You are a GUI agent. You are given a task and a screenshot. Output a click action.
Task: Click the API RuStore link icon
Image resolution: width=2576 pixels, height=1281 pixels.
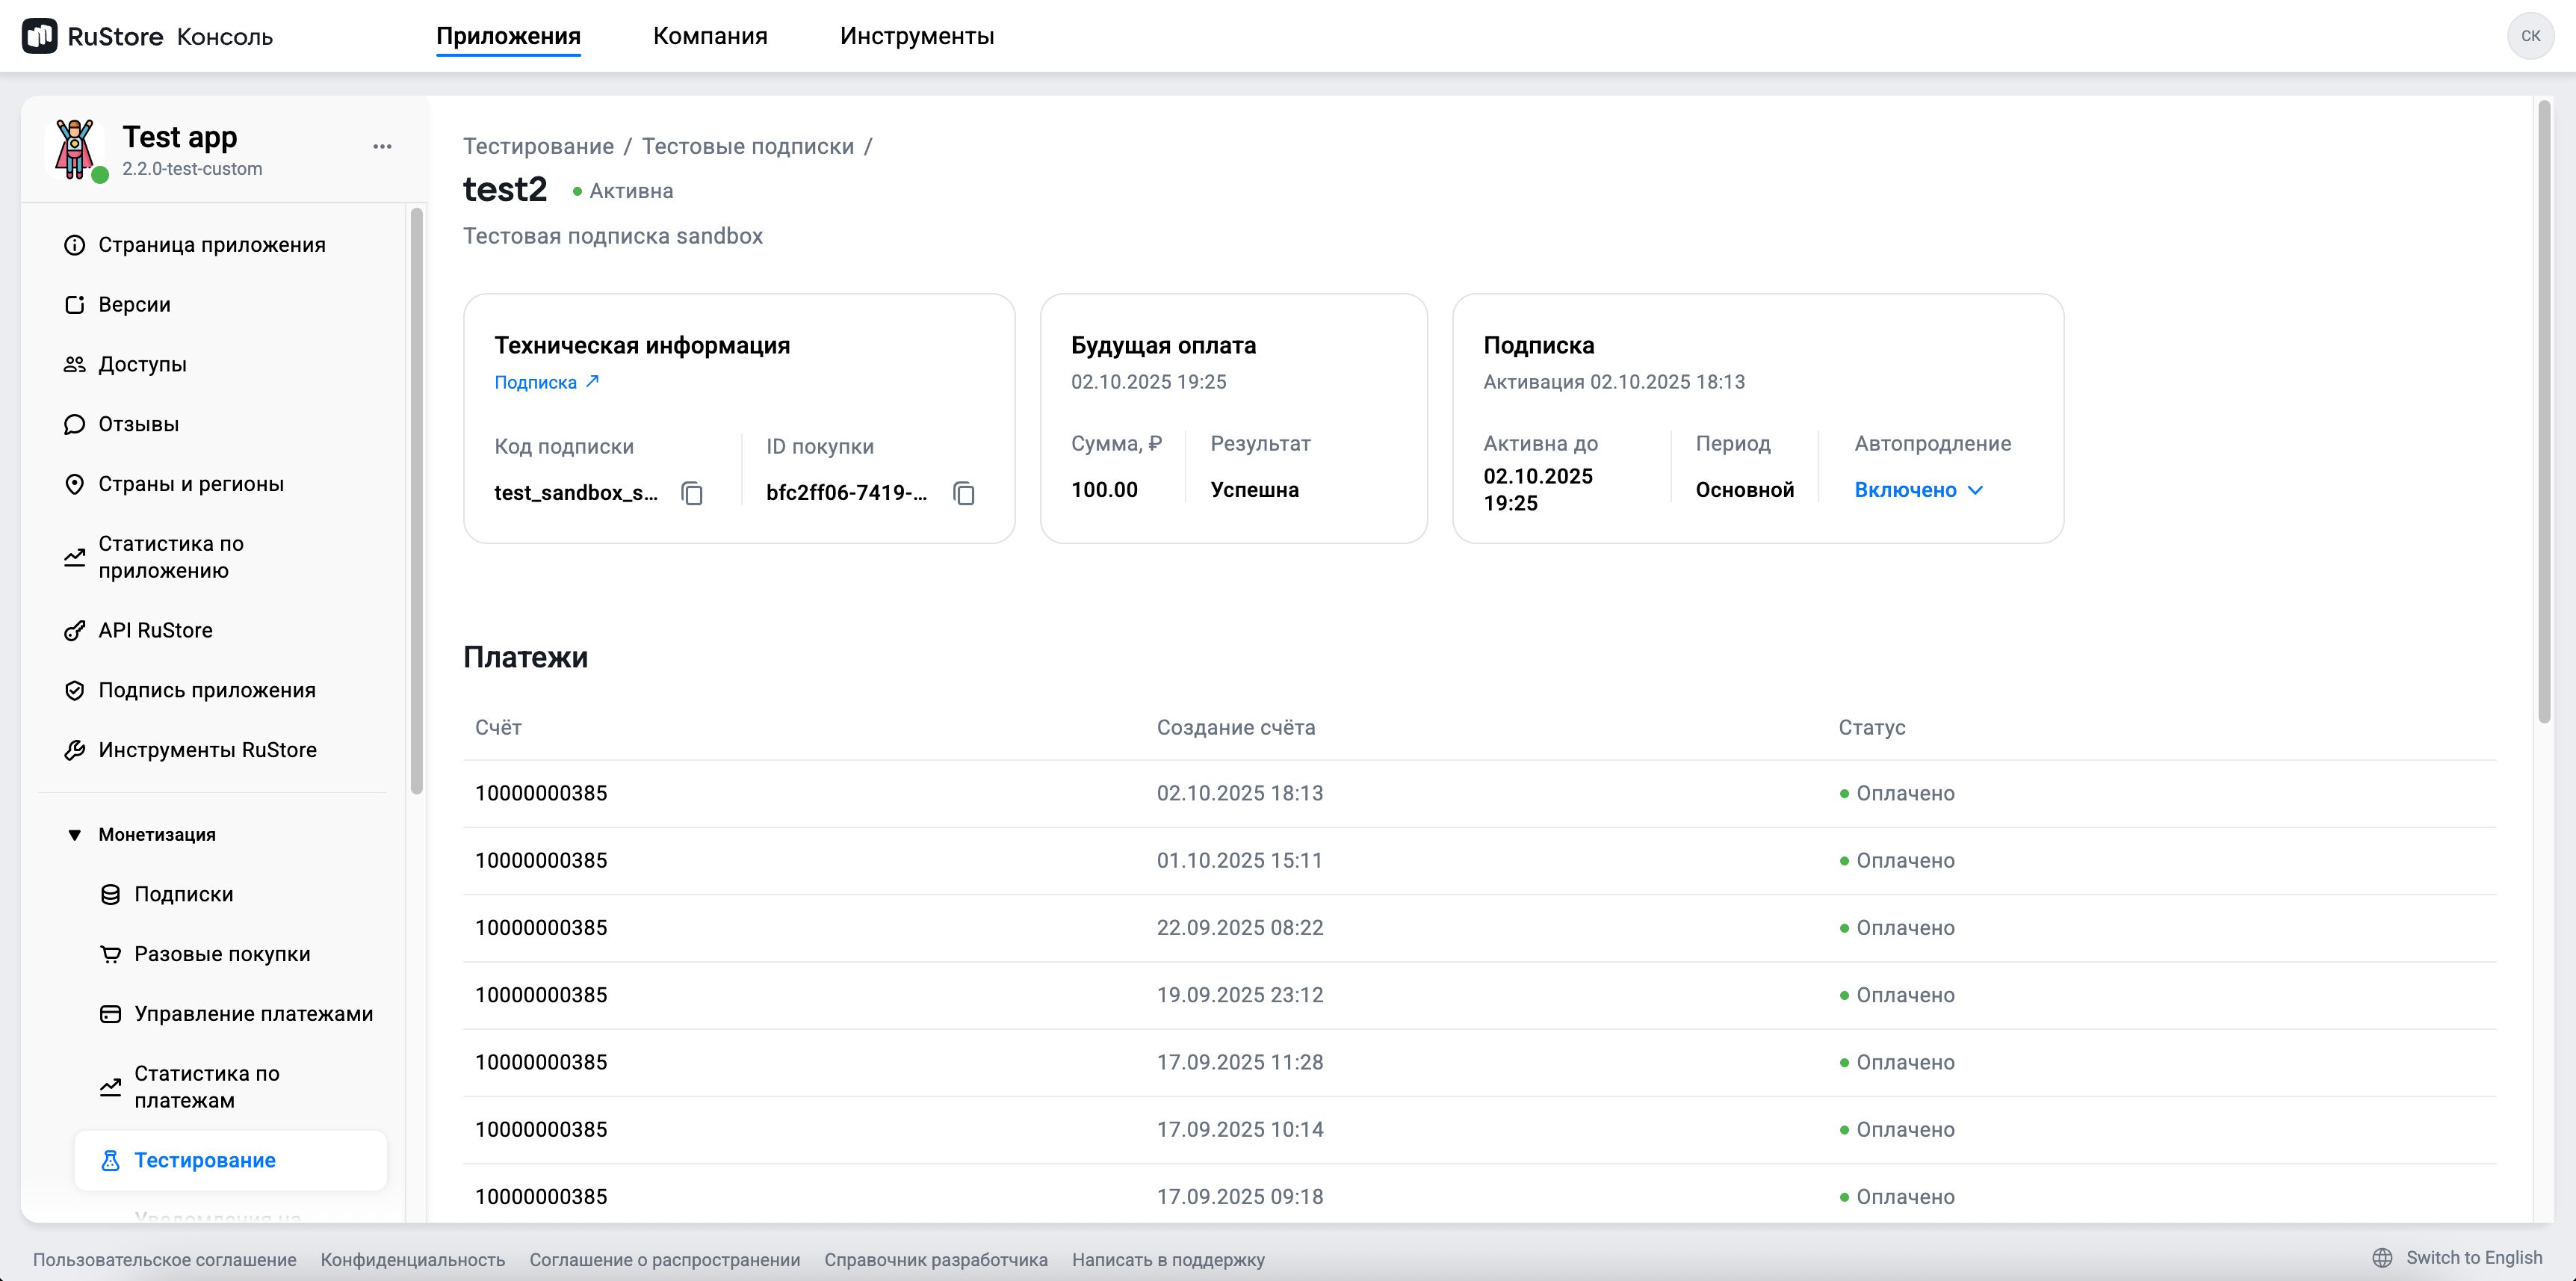pyautogui.click(x=75, y=630)
